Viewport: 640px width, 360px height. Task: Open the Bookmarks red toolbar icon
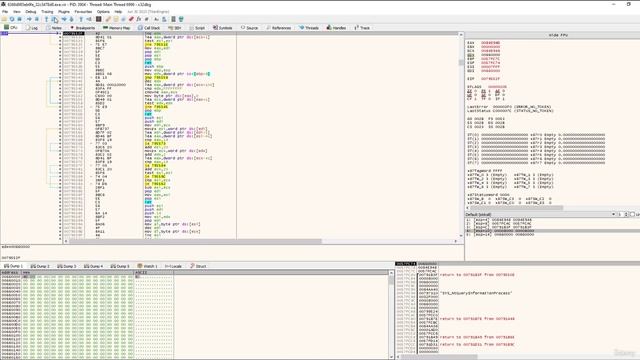point(131,19)
